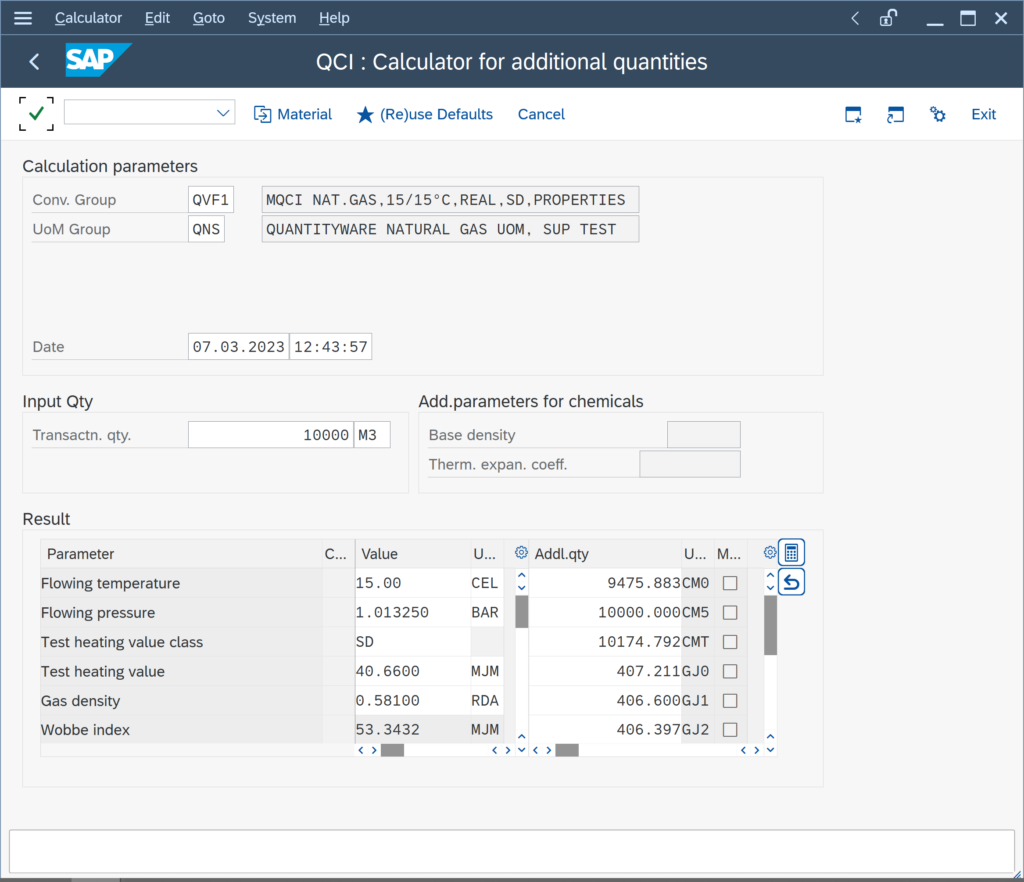The height and width of the screenshot is (882, 1024).
Task: Expand the command field dropdown
Action: coord(223,113)
